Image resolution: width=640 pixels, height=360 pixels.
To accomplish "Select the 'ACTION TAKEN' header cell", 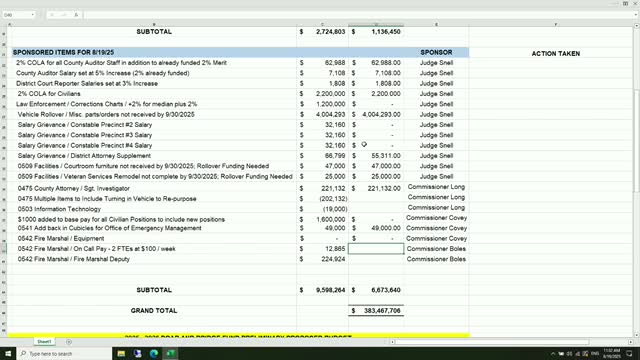I will 556,53.
